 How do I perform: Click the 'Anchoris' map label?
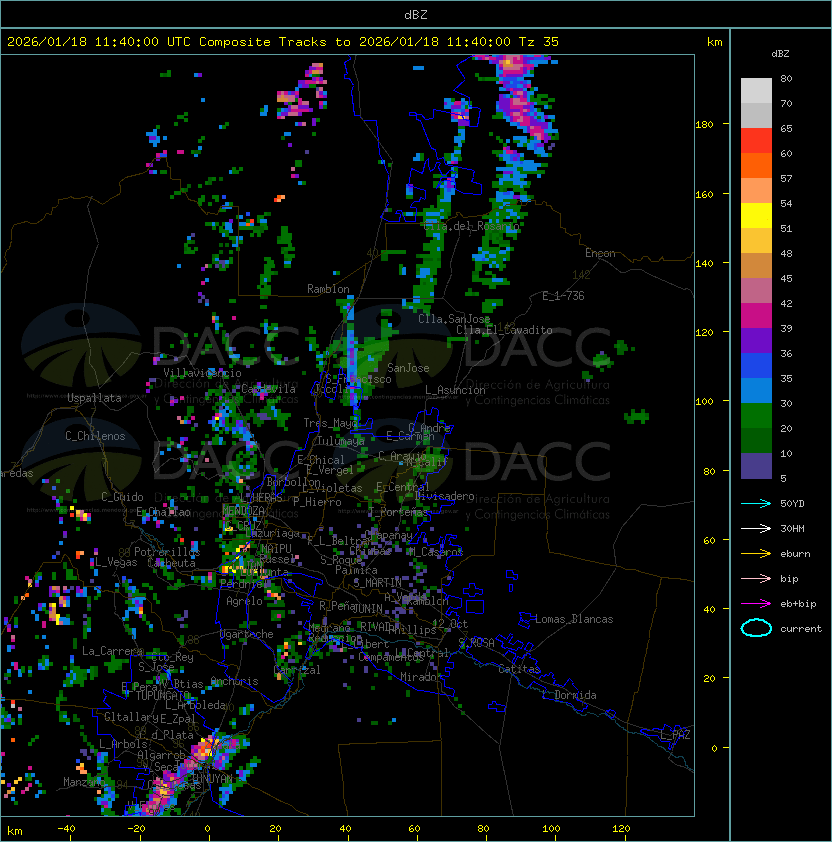234,681
